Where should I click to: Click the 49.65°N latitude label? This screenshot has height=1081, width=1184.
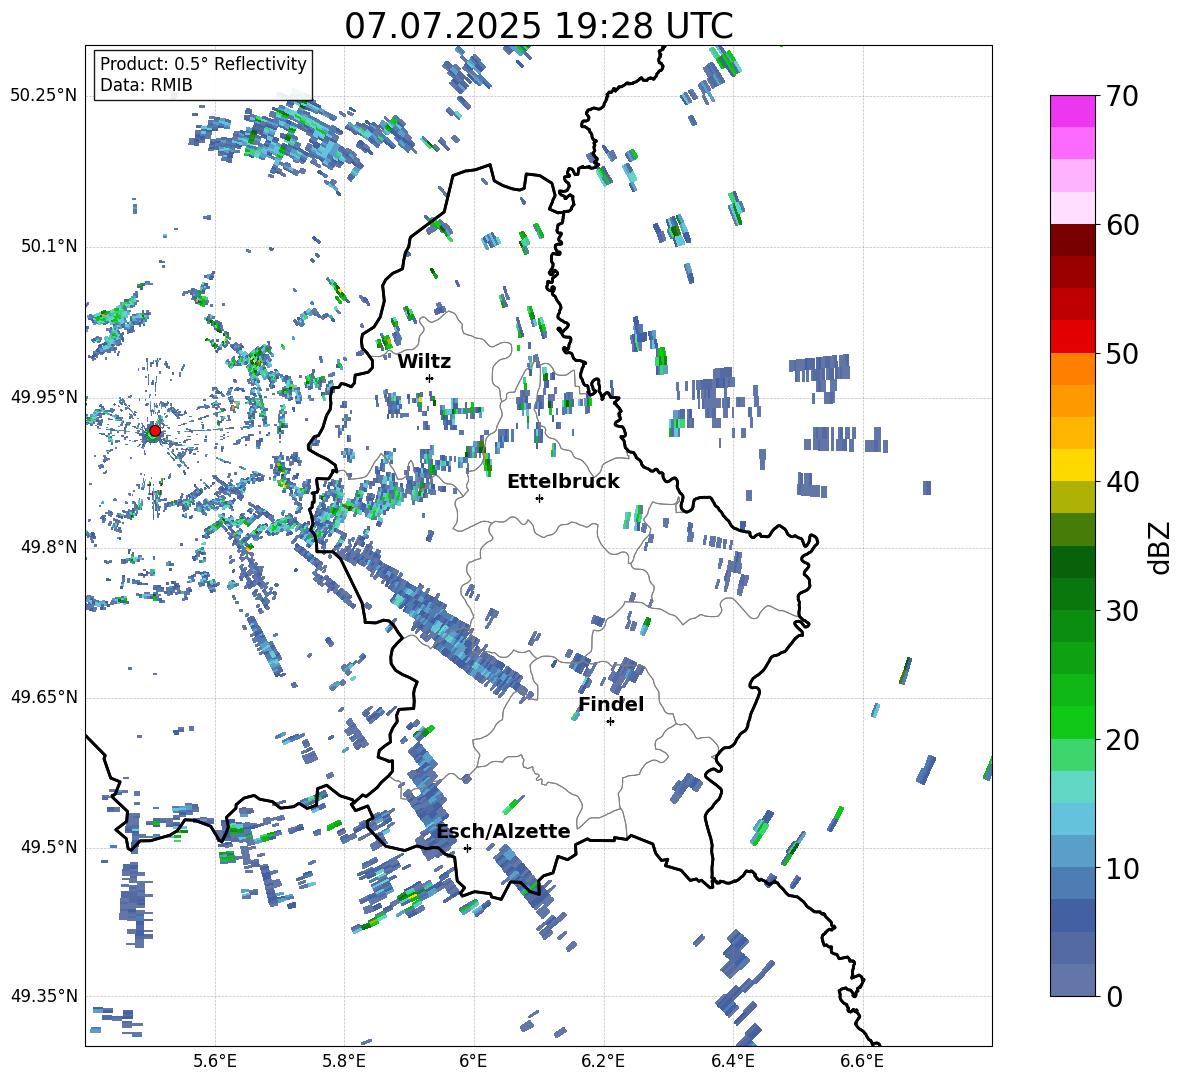44,696
